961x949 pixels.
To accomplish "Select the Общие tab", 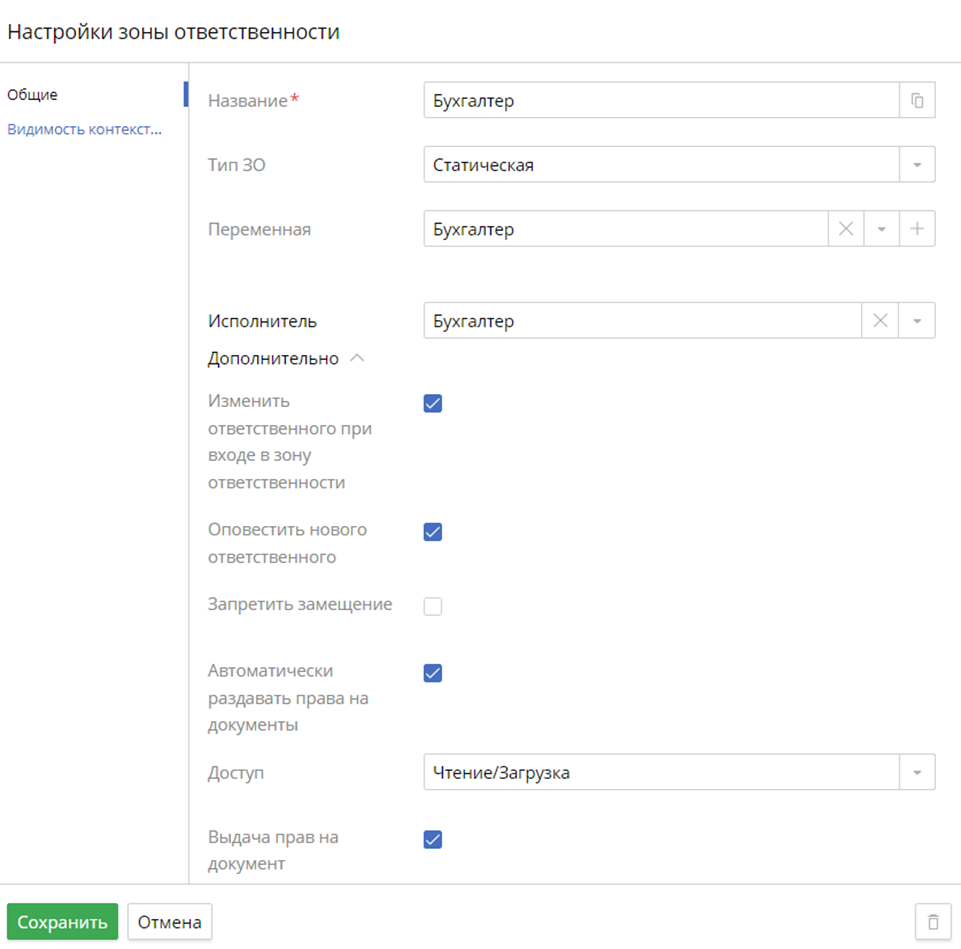I will pyautogui.click(x=33, y=95).
